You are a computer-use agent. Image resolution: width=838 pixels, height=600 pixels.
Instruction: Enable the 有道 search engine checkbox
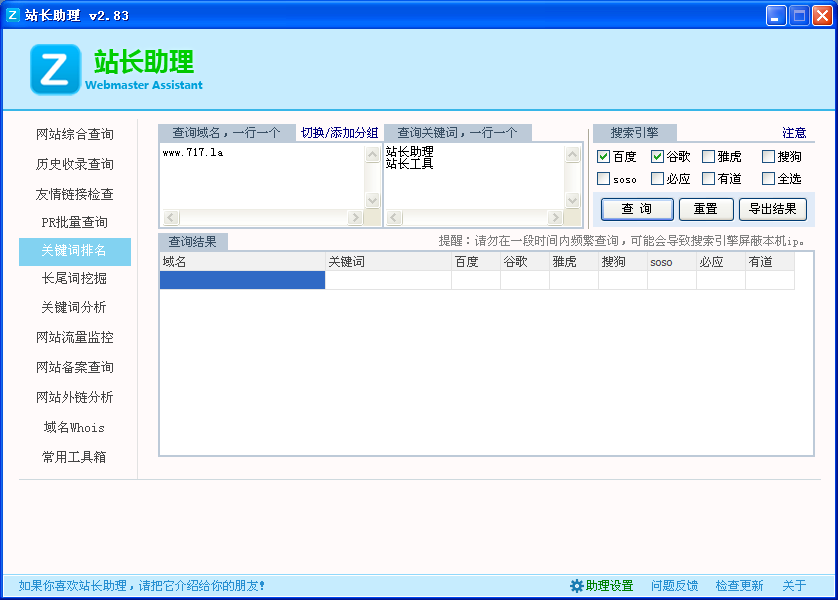pos(709,178)
